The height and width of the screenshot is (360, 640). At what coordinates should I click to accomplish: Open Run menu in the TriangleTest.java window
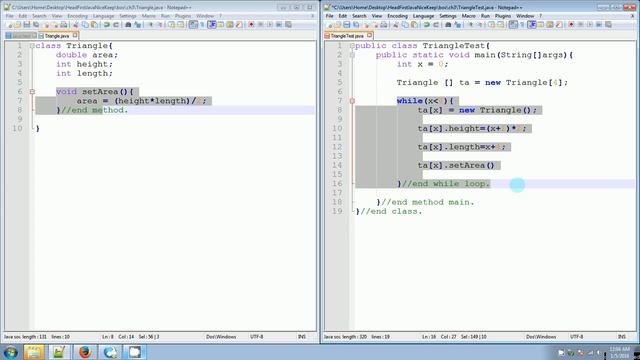pos(485,16)
